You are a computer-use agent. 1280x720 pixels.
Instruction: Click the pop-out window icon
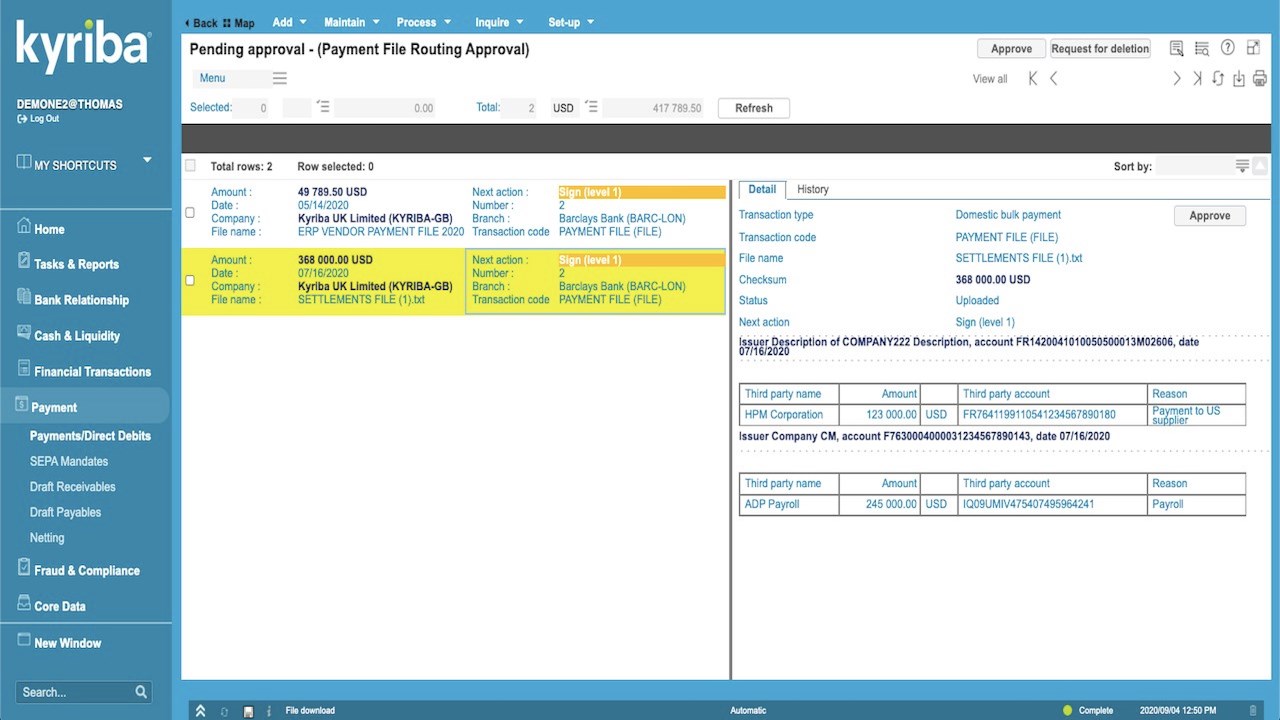pyautogui.click(x=1253, y=48)
